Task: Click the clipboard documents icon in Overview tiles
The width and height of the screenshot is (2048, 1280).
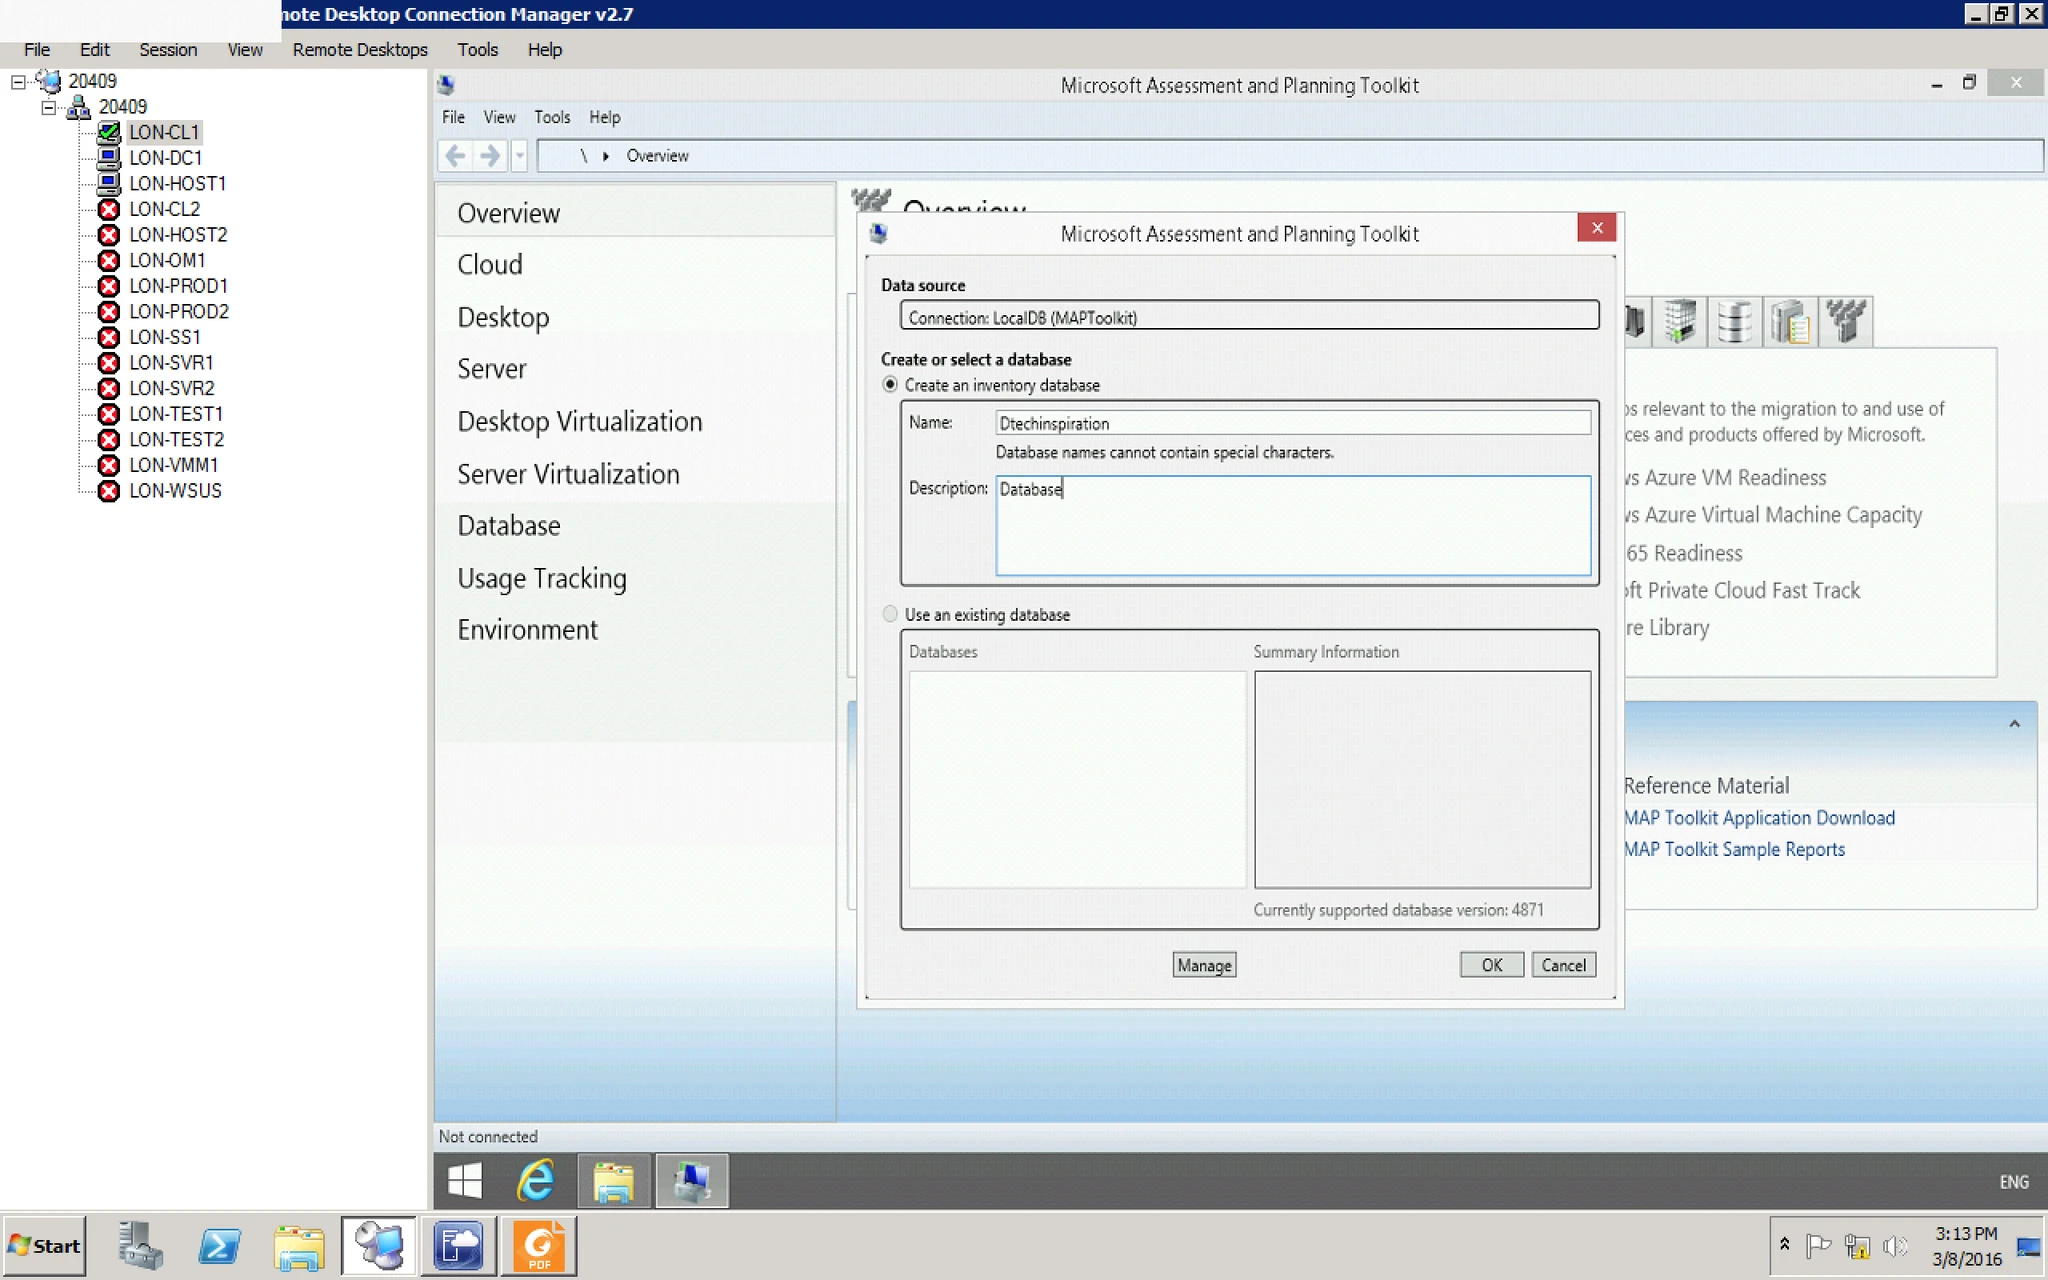Action: (1790, 322)
